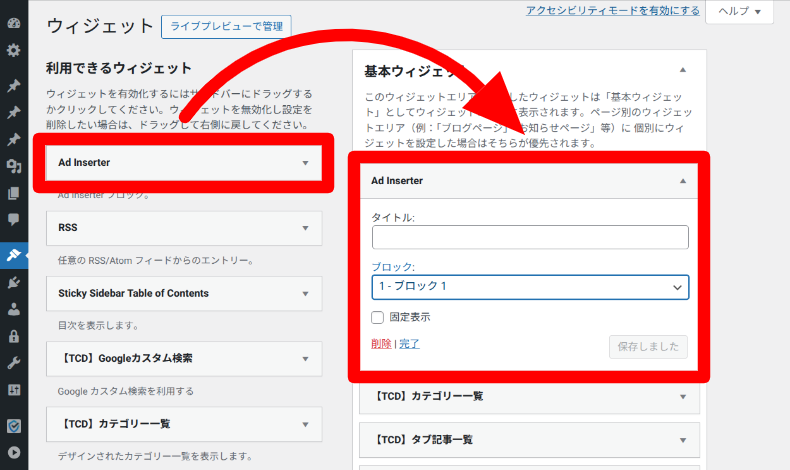The height and width of the screenshot is (470, 790).
Task: Click the padlock icon in sidebar
Action: pos(14,336)
